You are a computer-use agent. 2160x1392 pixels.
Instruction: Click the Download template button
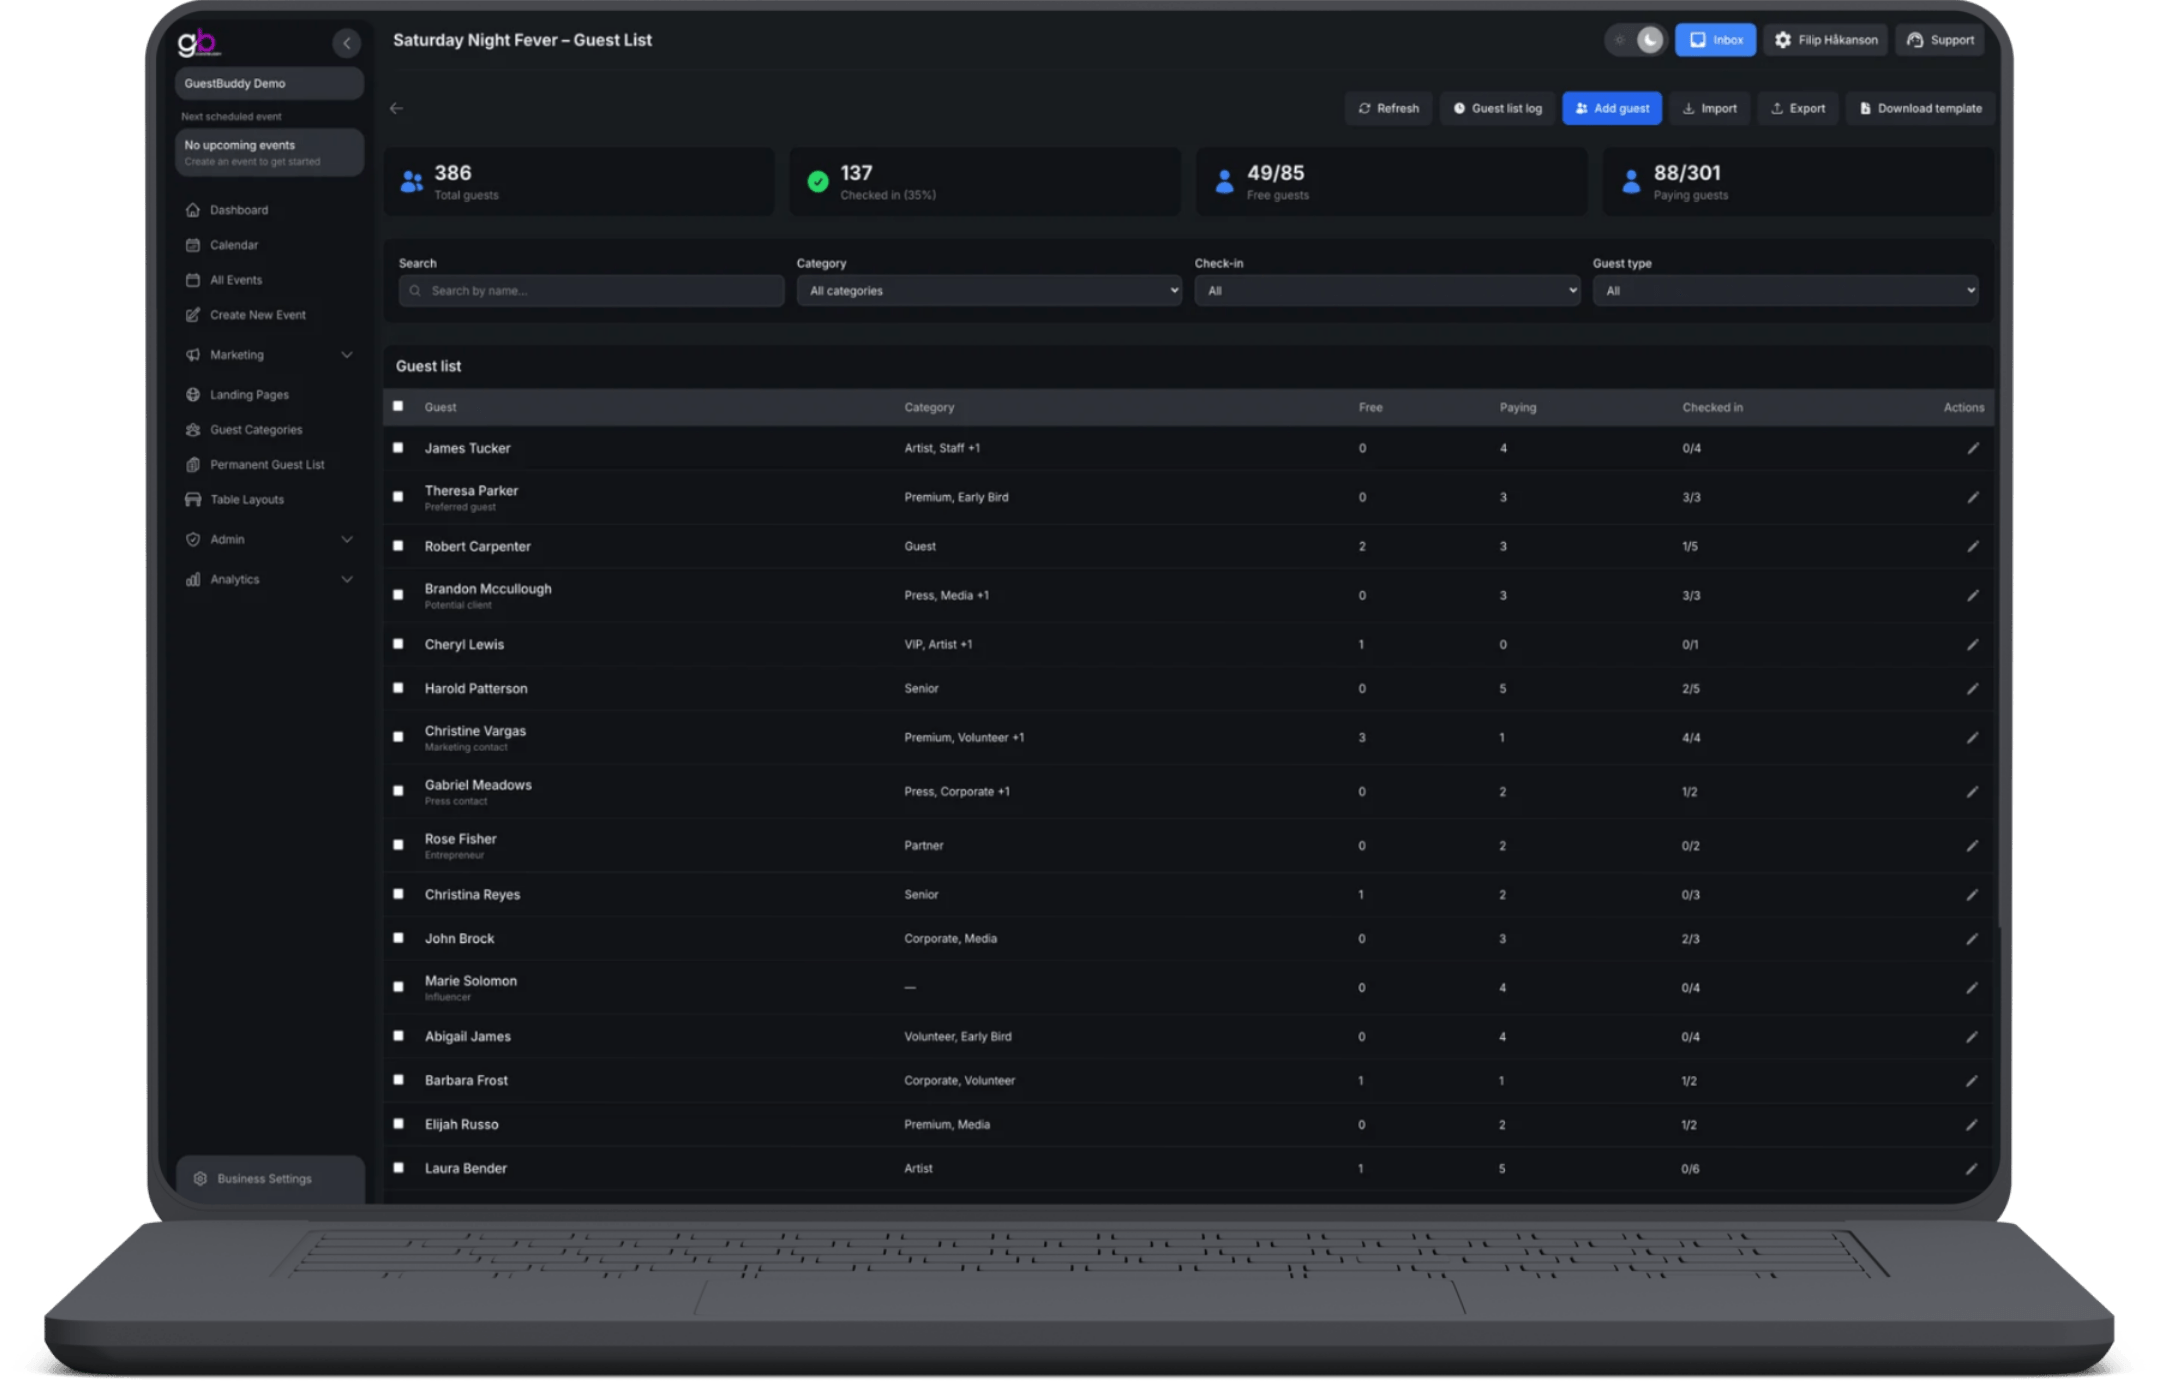click(x=1919, y=108)
